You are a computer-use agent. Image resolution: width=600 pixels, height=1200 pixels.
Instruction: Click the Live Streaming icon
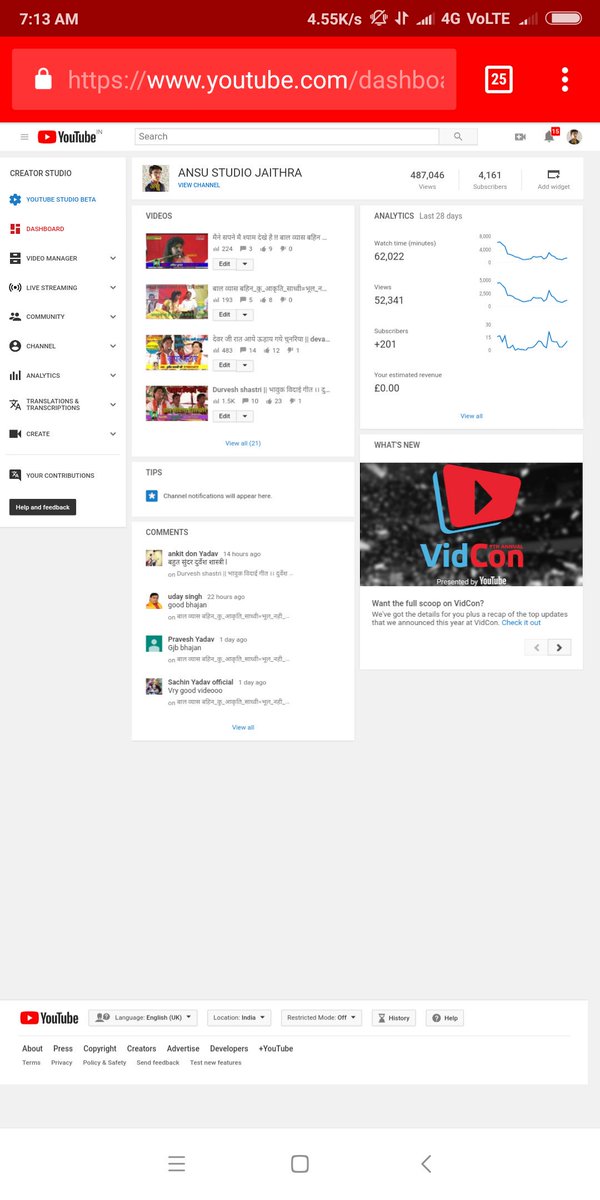click(x=15, y=287)
